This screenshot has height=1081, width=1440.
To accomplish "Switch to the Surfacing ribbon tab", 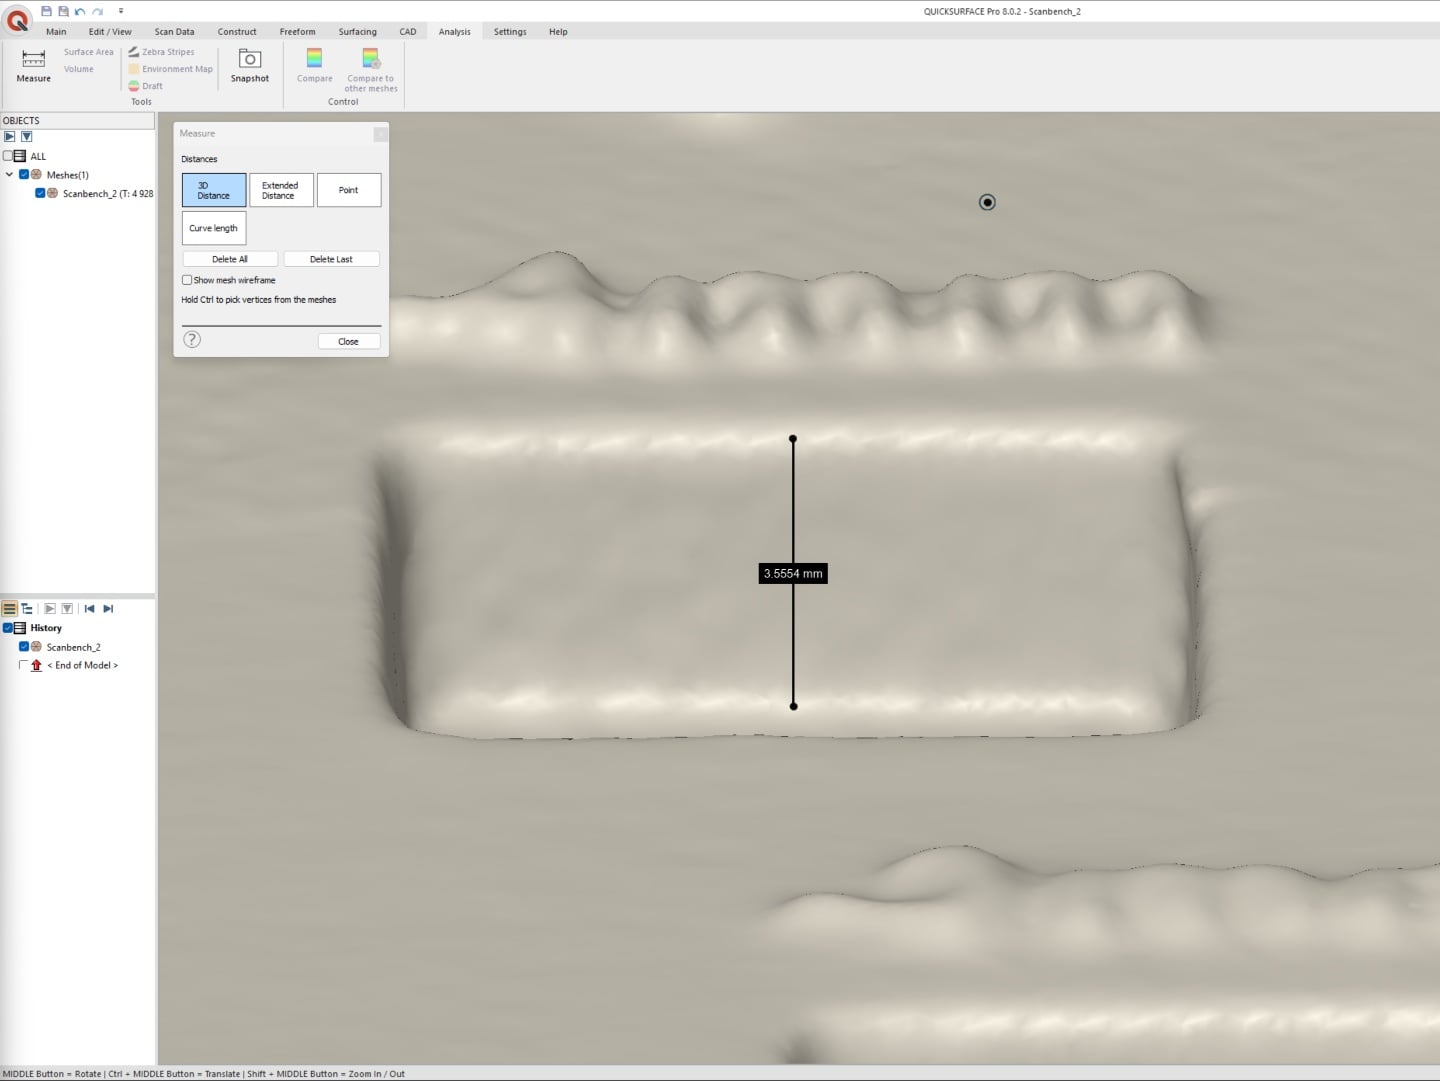I will (357, 32).
